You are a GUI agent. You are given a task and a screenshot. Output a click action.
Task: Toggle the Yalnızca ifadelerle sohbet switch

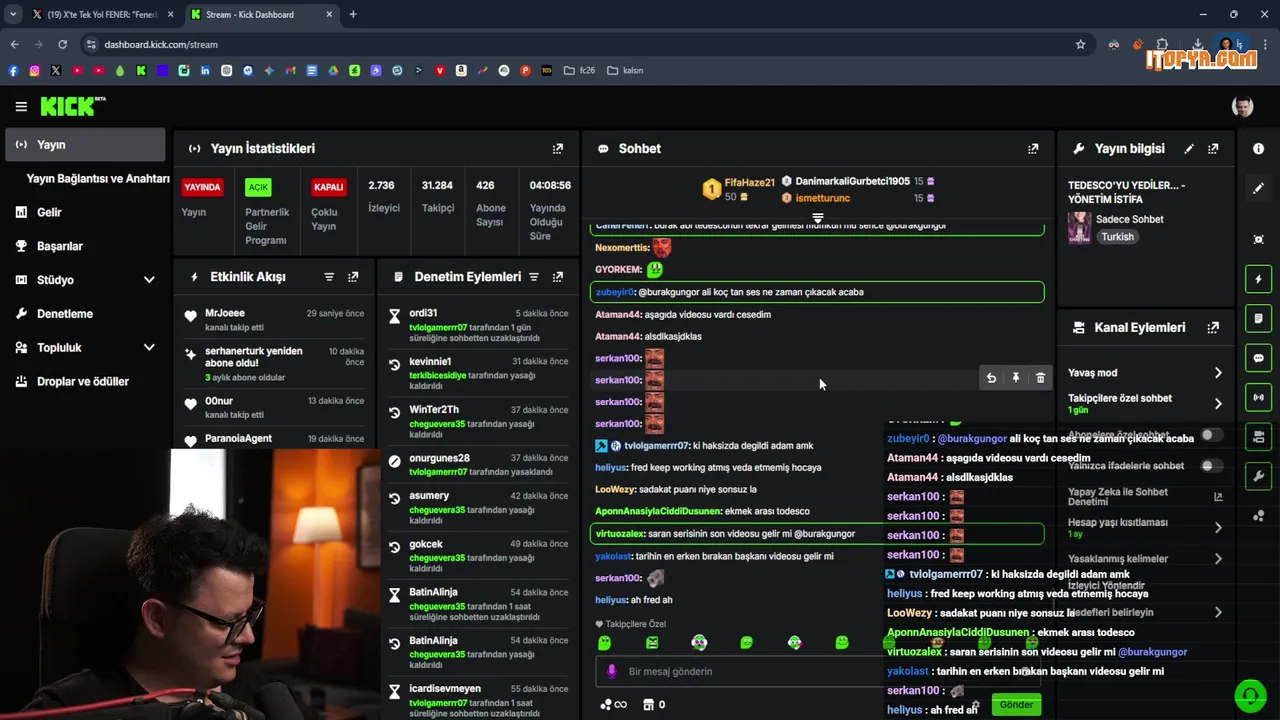(x=1211, y=465)
